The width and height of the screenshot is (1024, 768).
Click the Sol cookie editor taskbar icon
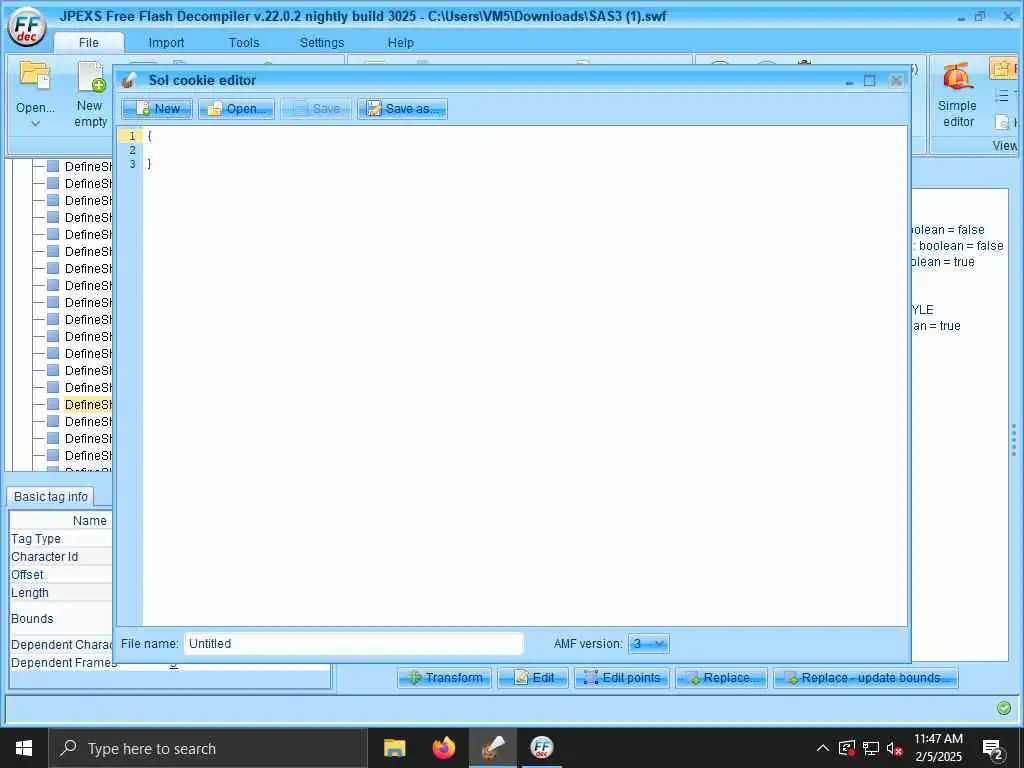coord(493,748)
